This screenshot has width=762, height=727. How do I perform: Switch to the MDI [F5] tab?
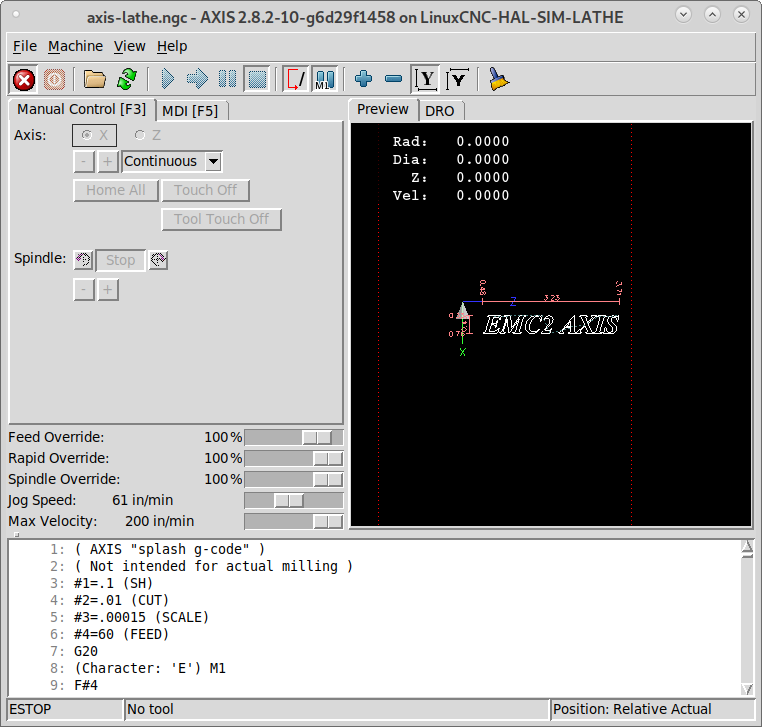[x=190, y=110]
